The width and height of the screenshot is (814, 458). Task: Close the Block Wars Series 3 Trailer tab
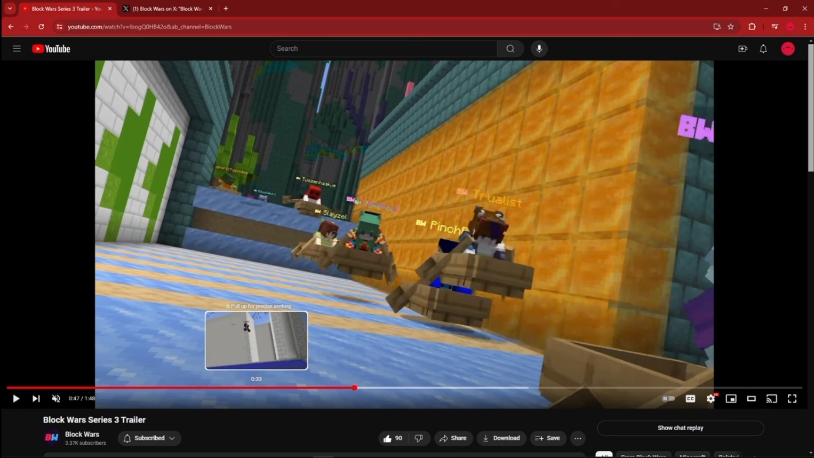pyautogui.click(x=110, y=9)
